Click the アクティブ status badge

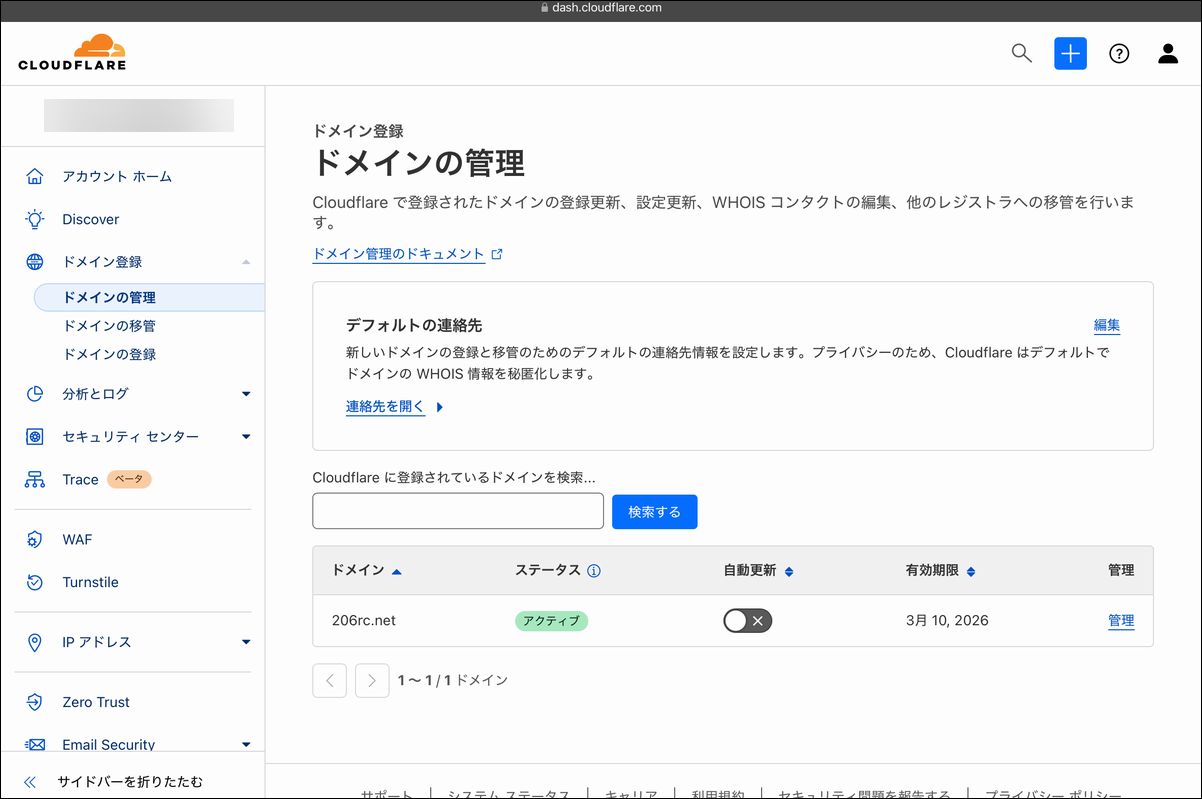point(551,621)
